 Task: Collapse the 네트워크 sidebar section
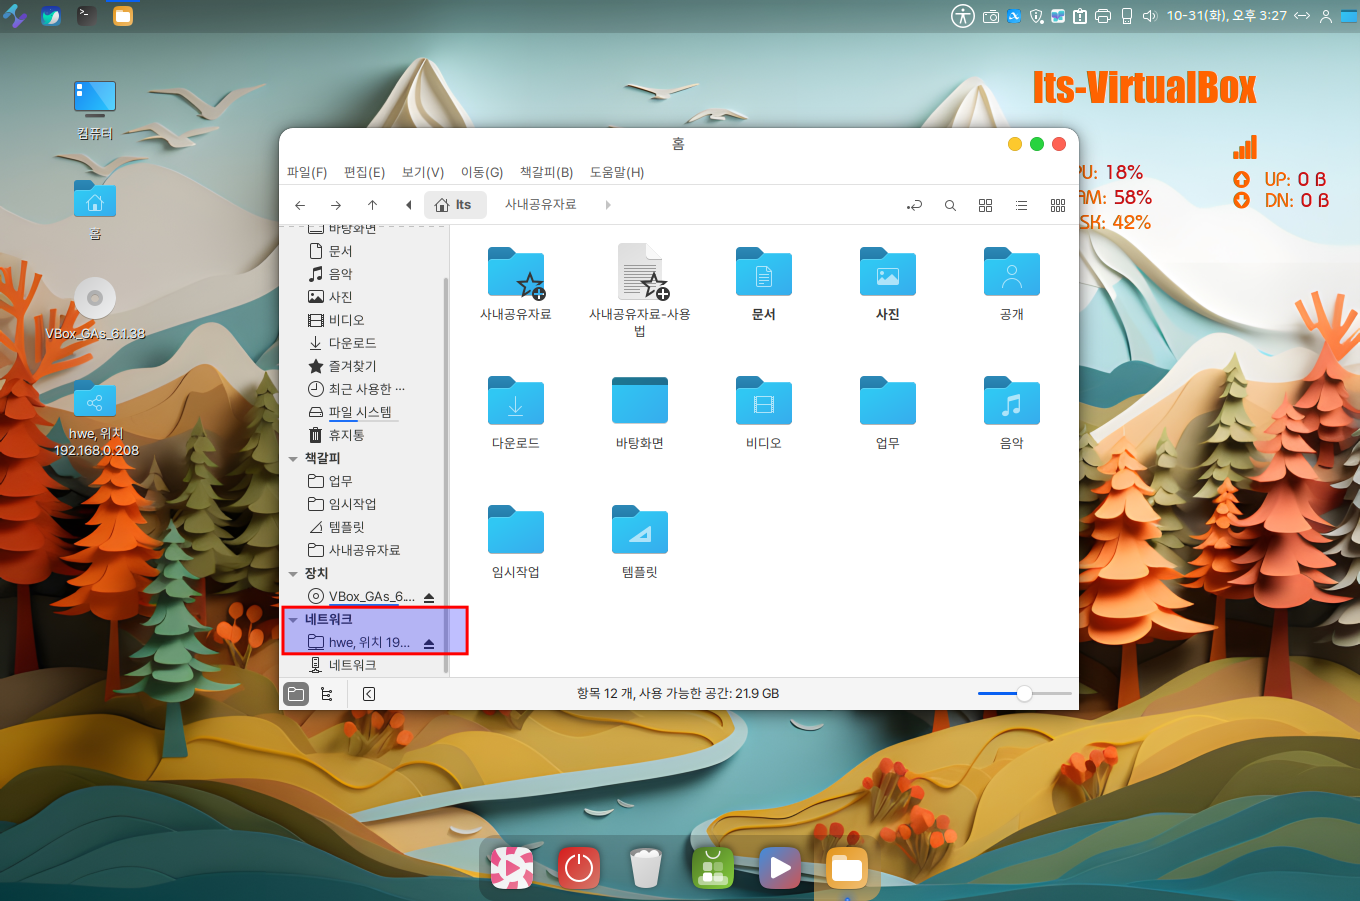pos(293,620)
